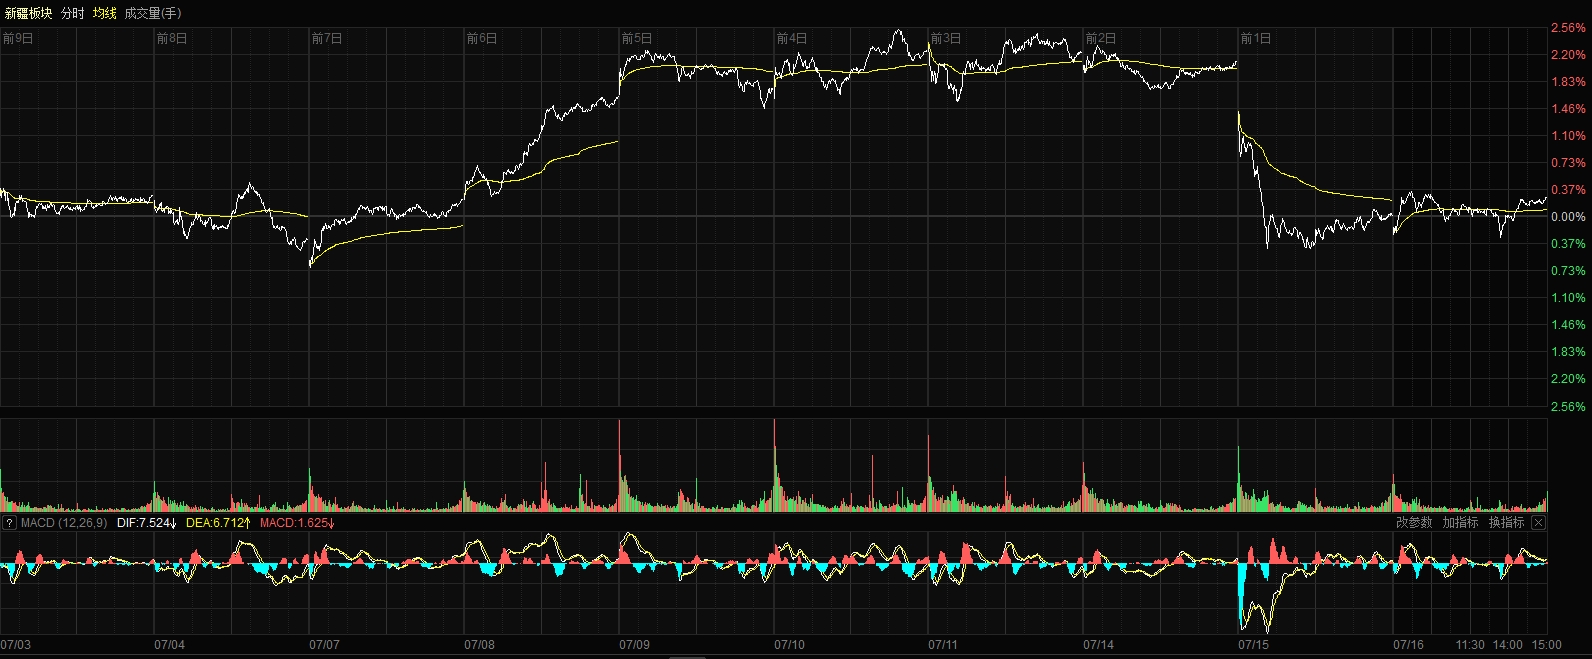Click the yellow DEA:6.712 value label

(217, 523)
